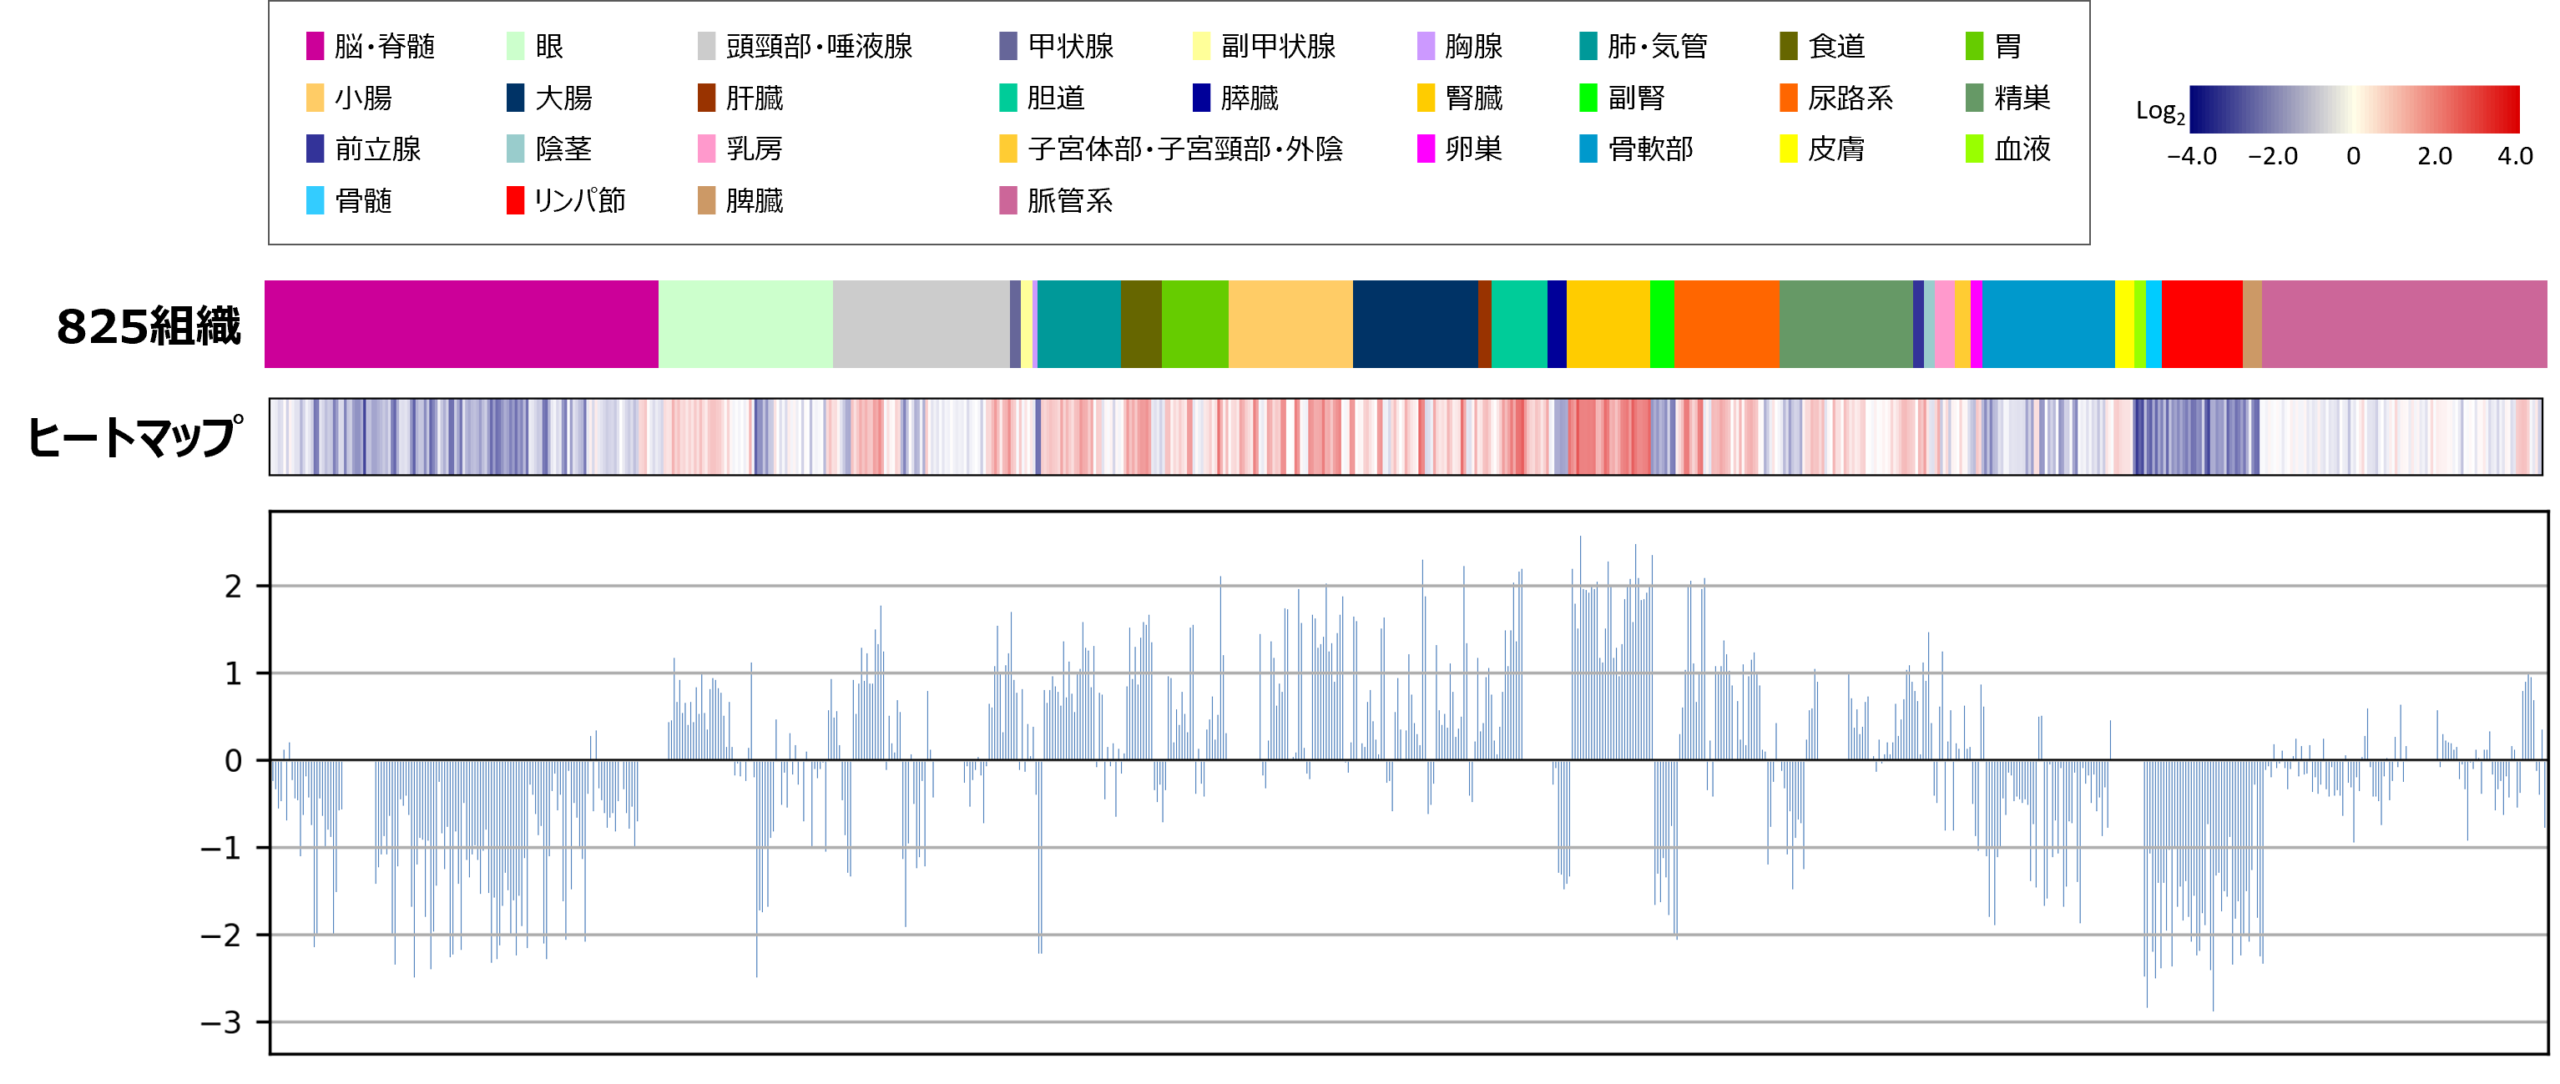Click the indigo 前立腺 legend swatch
Viewport: 2560px width, 1084px height.
pyautogui.click(x=314, y=149)
